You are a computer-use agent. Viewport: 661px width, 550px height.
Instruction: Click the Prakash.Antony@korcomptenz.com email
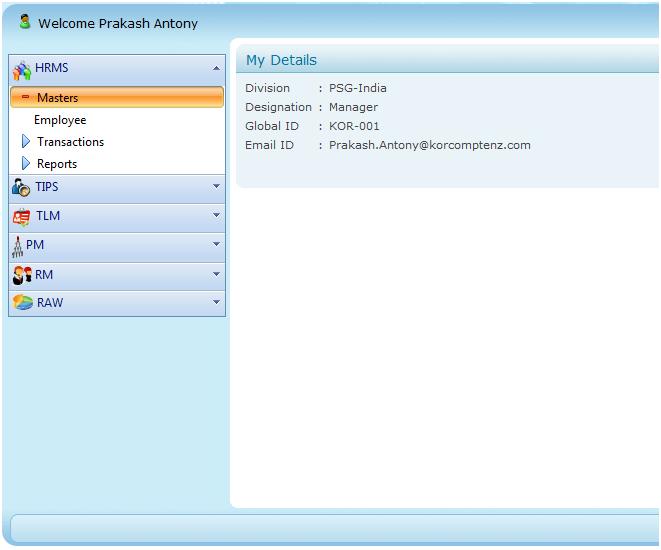430,145
